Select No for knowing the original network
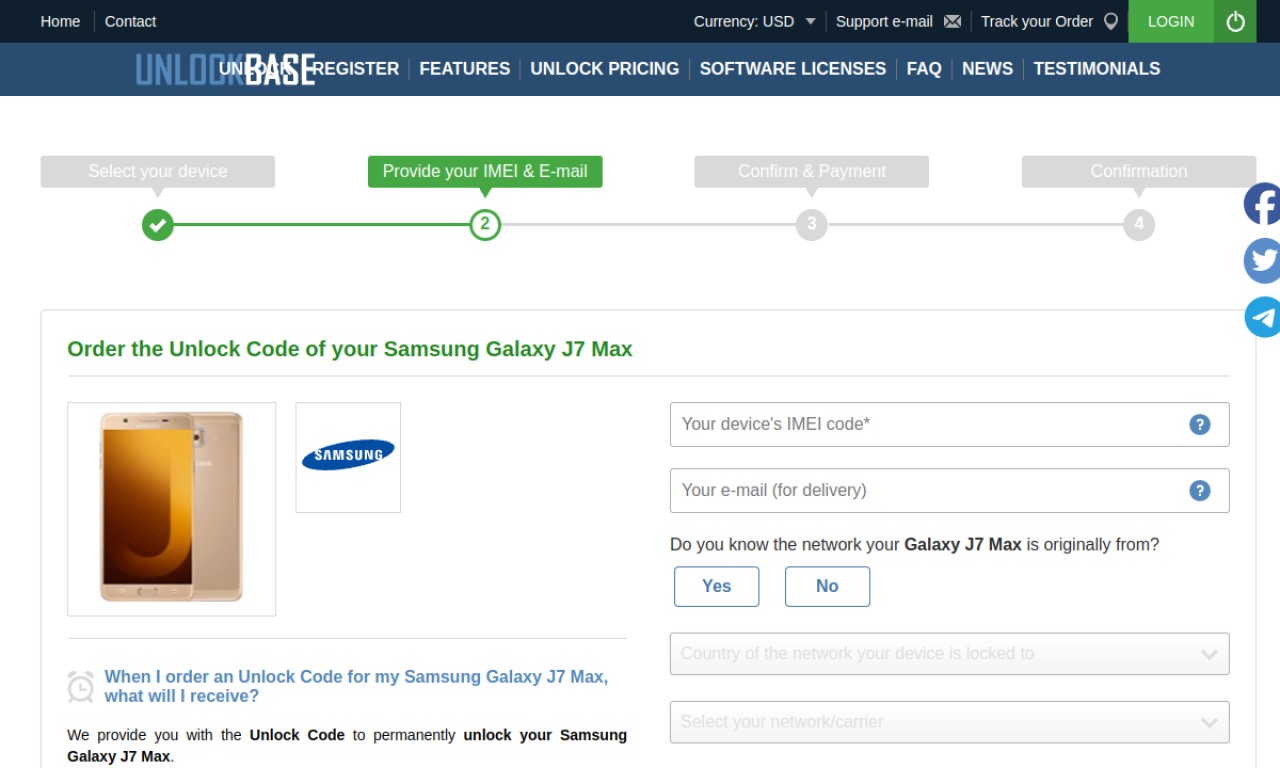 tap(827, 586)
